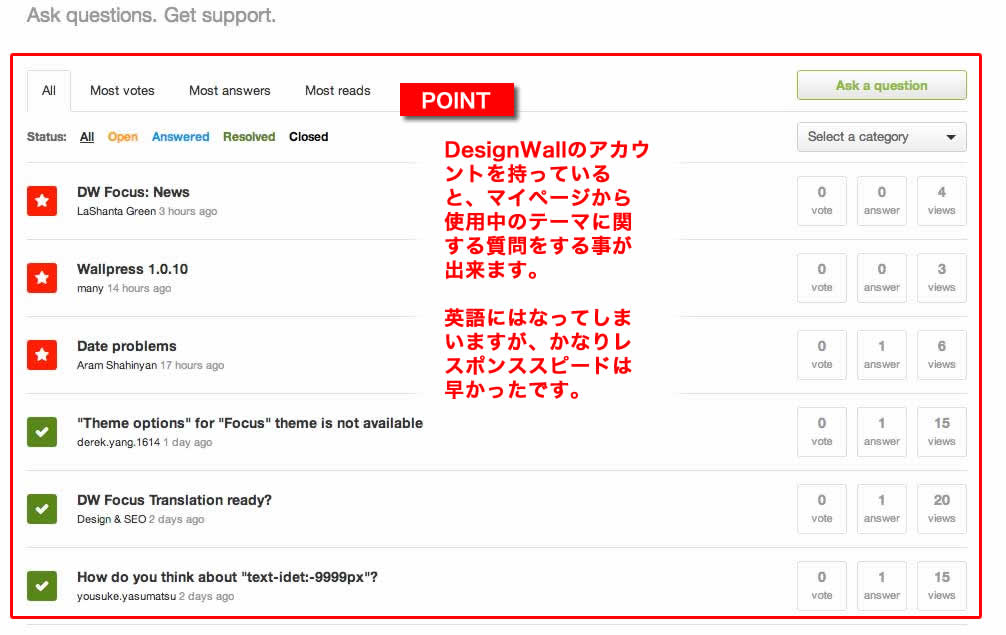Click the "2 days ago" timestamp beside yousuke.yasumatsu

(x=206, y=597)
